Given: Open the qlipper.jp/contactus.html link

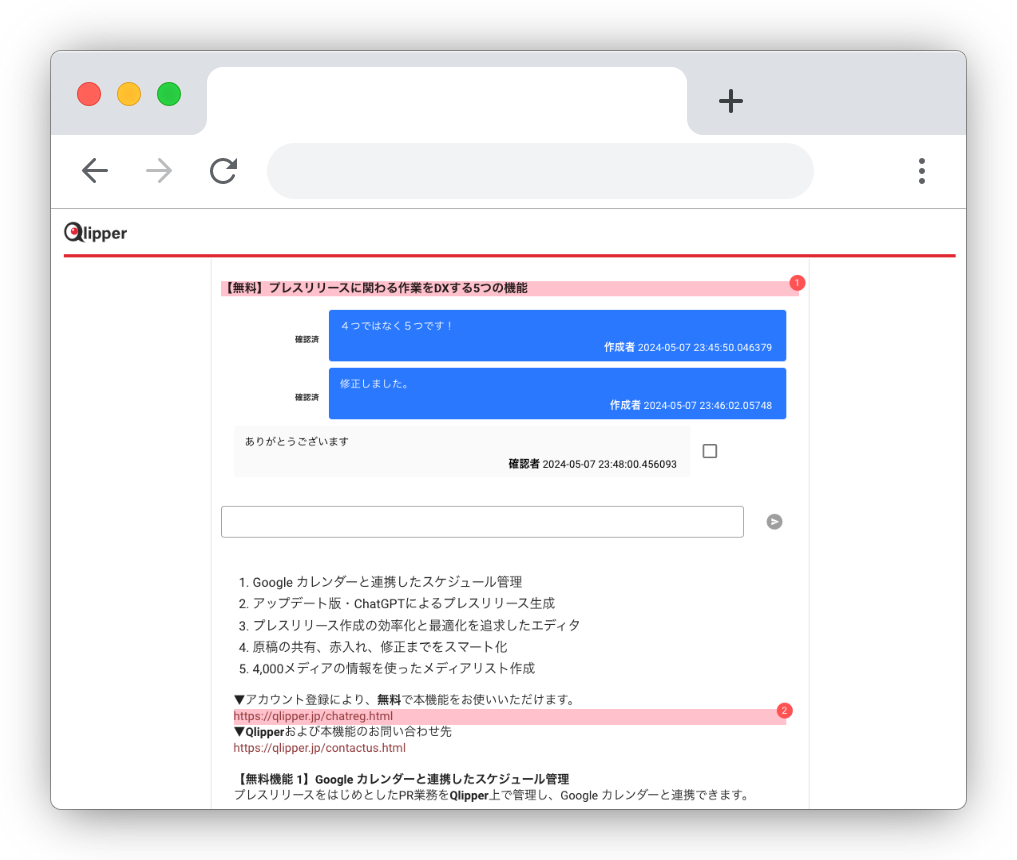Looking at the screenshot, I should [319, 747].
